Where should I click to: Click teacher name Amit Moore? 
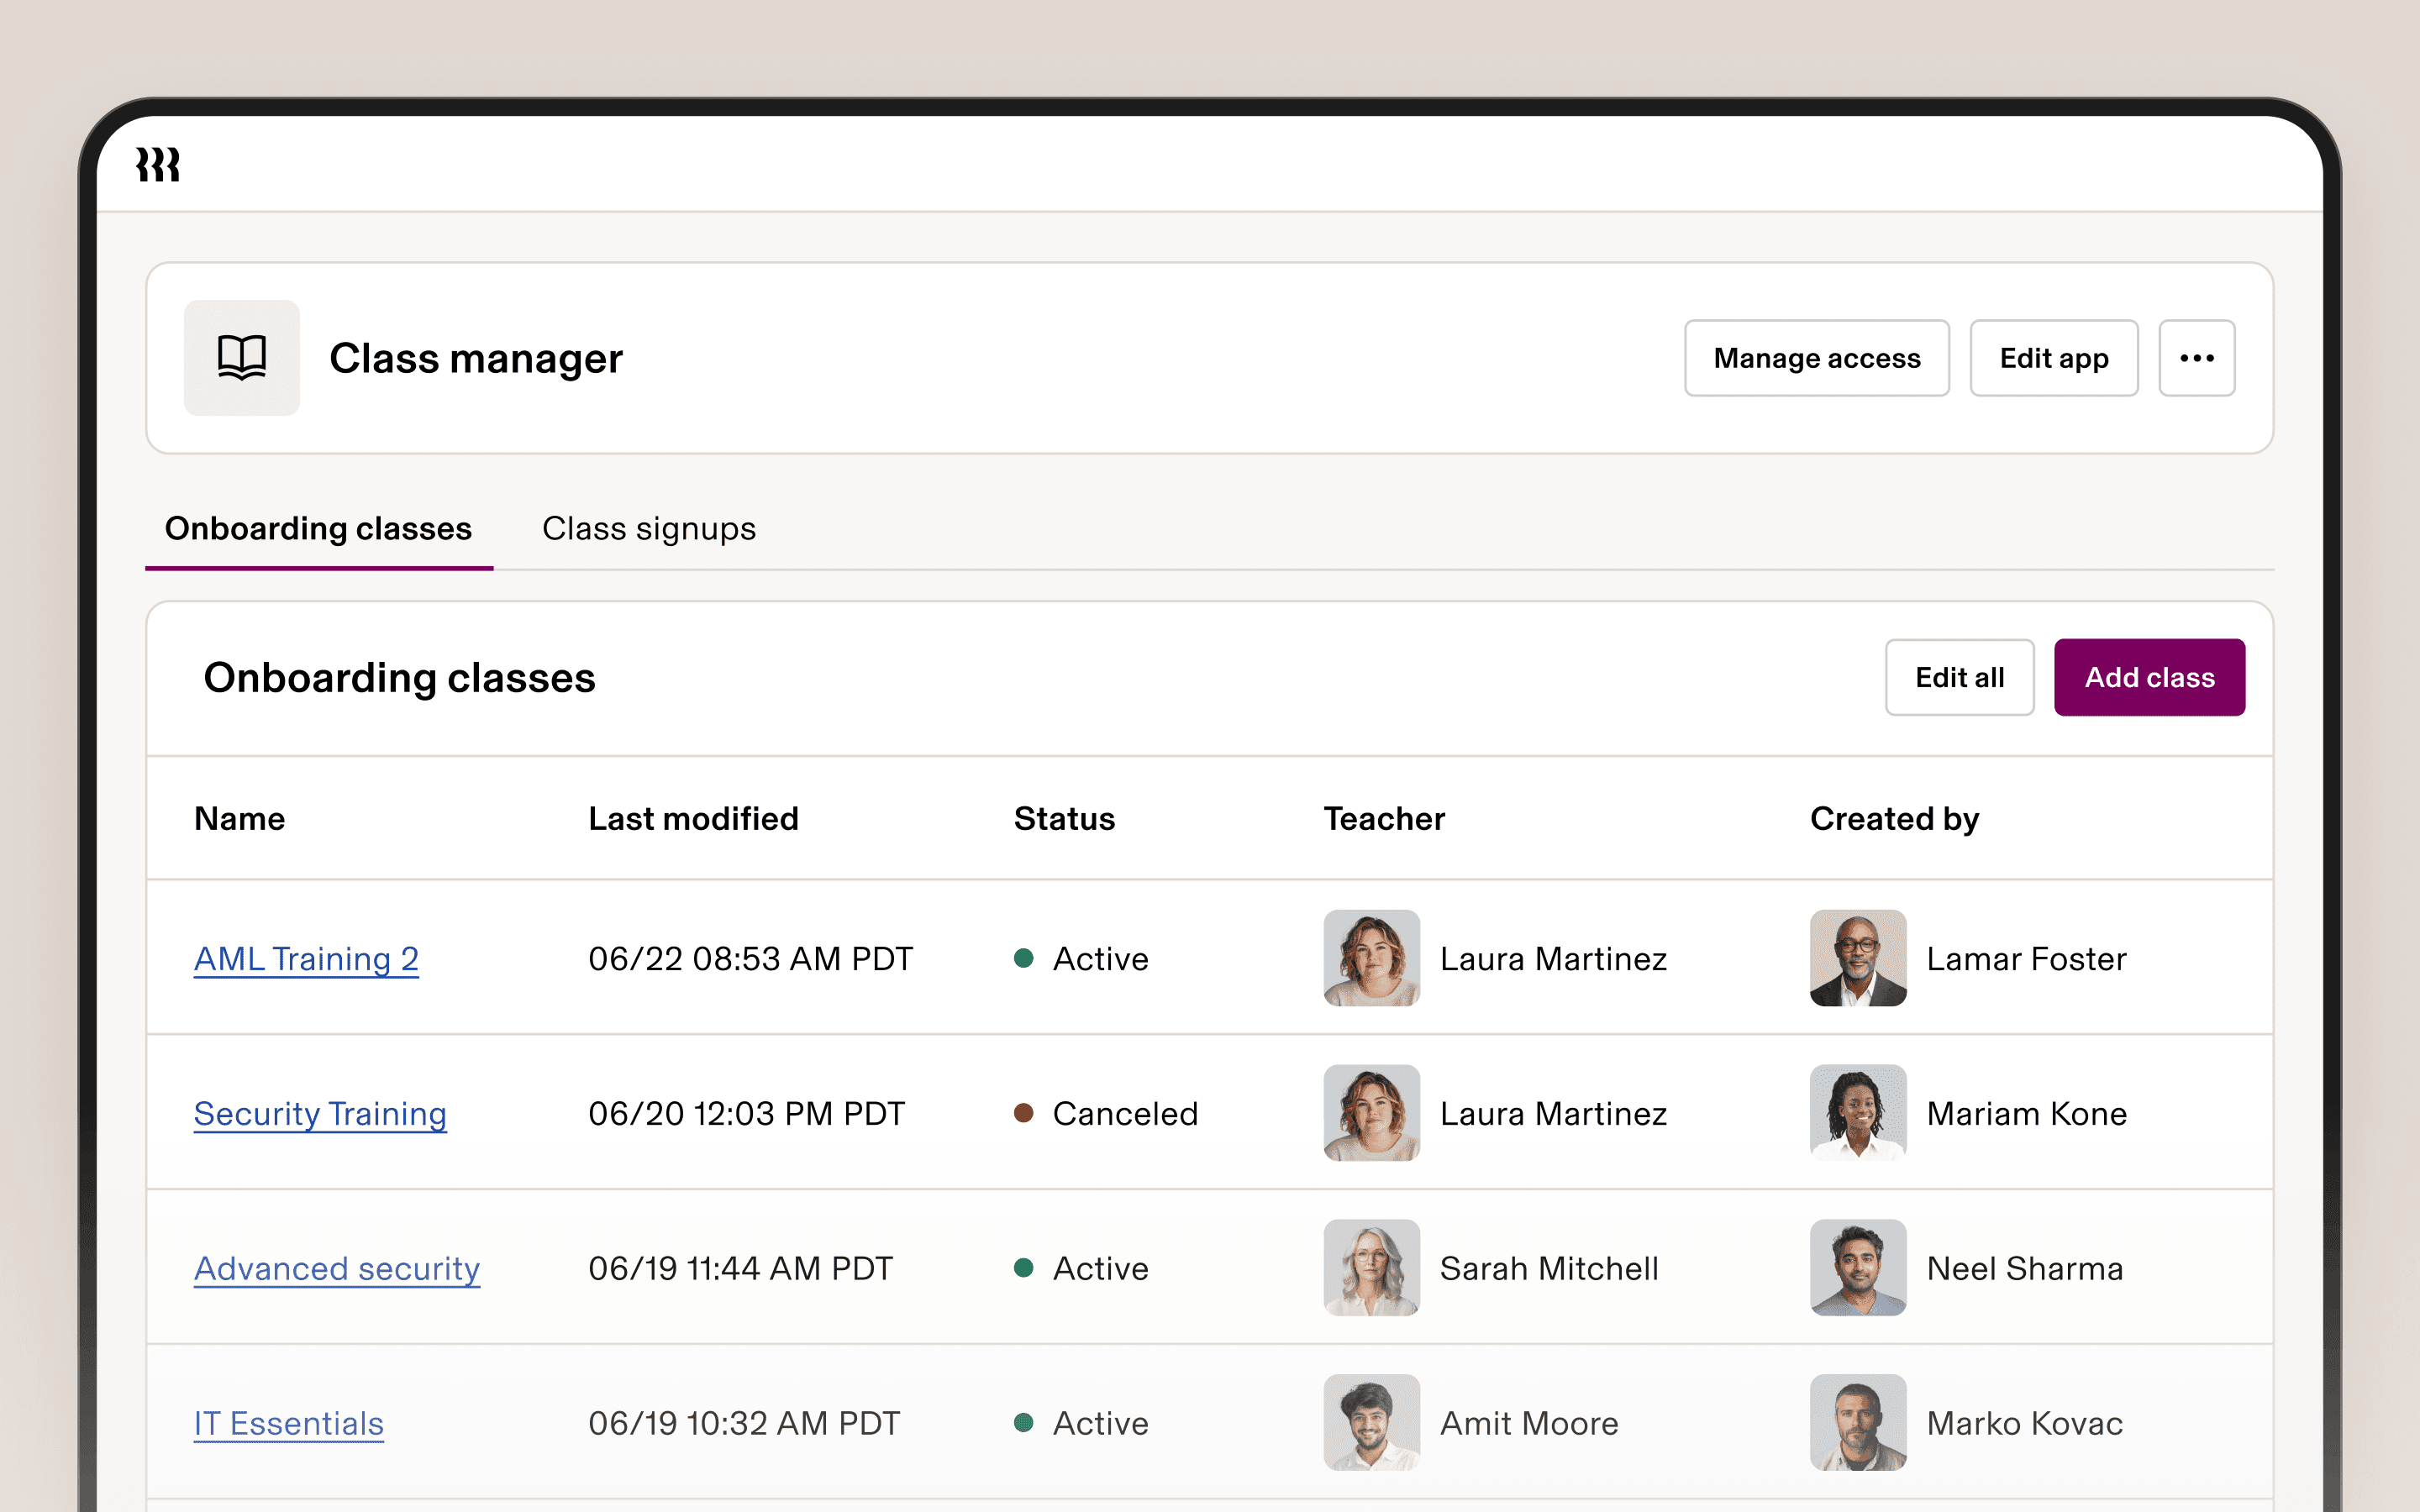pos(1530,1423)
